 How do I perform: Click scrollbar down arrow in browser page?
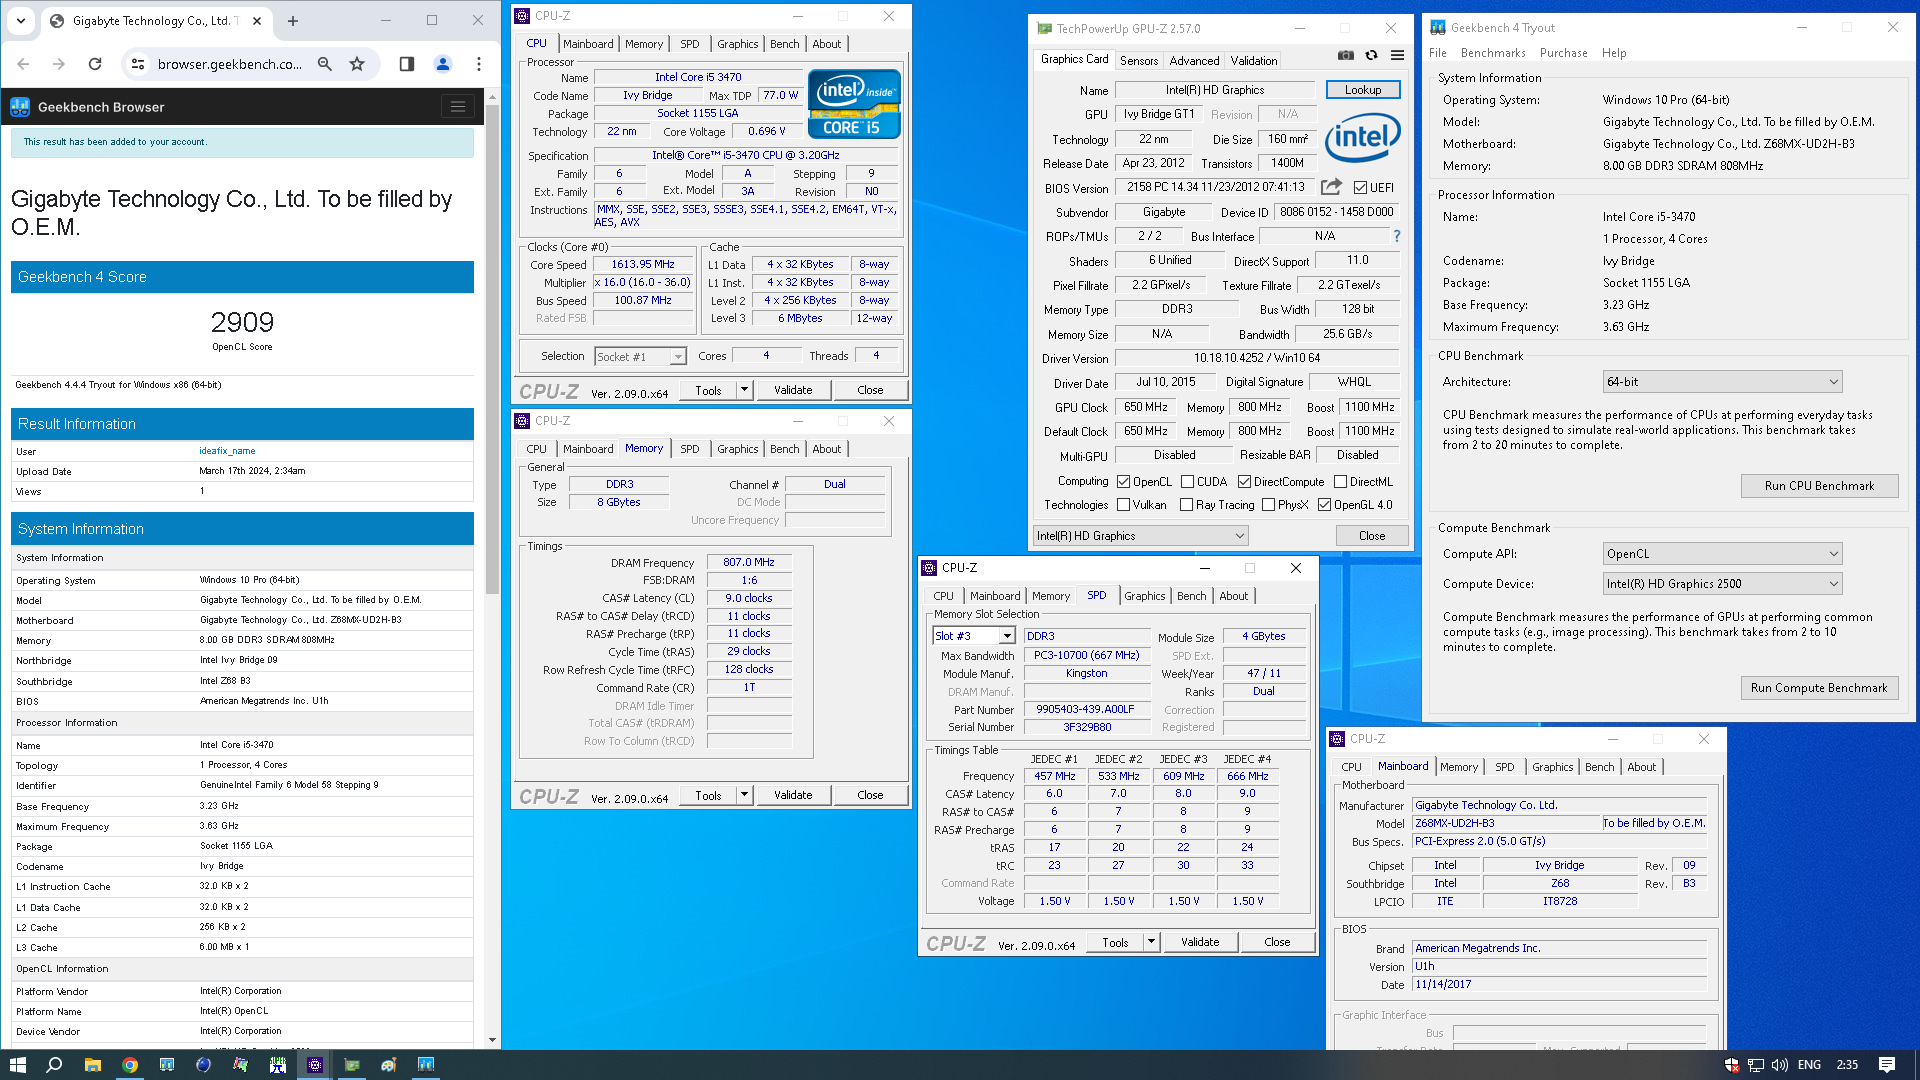(x=492, y=1040)
